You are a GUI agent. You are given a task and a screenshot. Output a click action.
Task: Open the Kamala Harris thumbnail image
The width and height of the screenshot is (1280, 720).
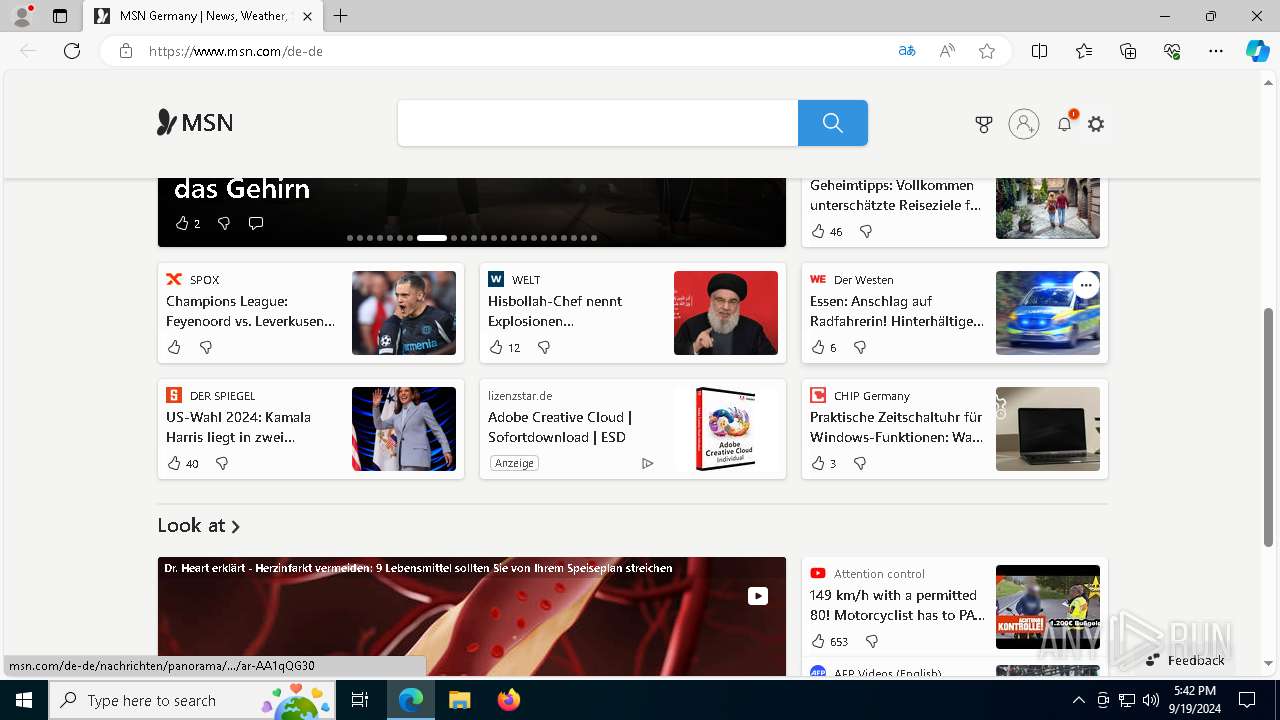tap(404, 429)
